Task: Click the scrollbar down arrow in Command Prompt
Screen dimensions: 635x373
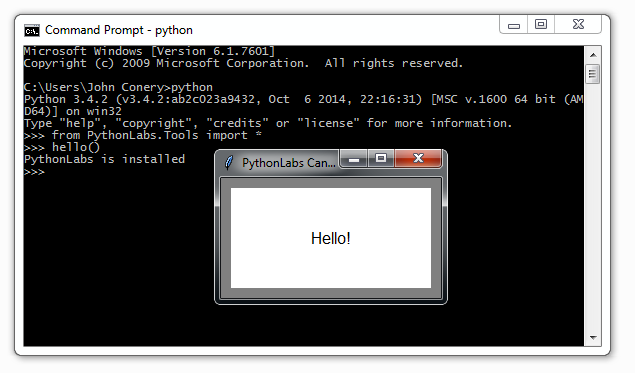Action: tap(593, 337)
